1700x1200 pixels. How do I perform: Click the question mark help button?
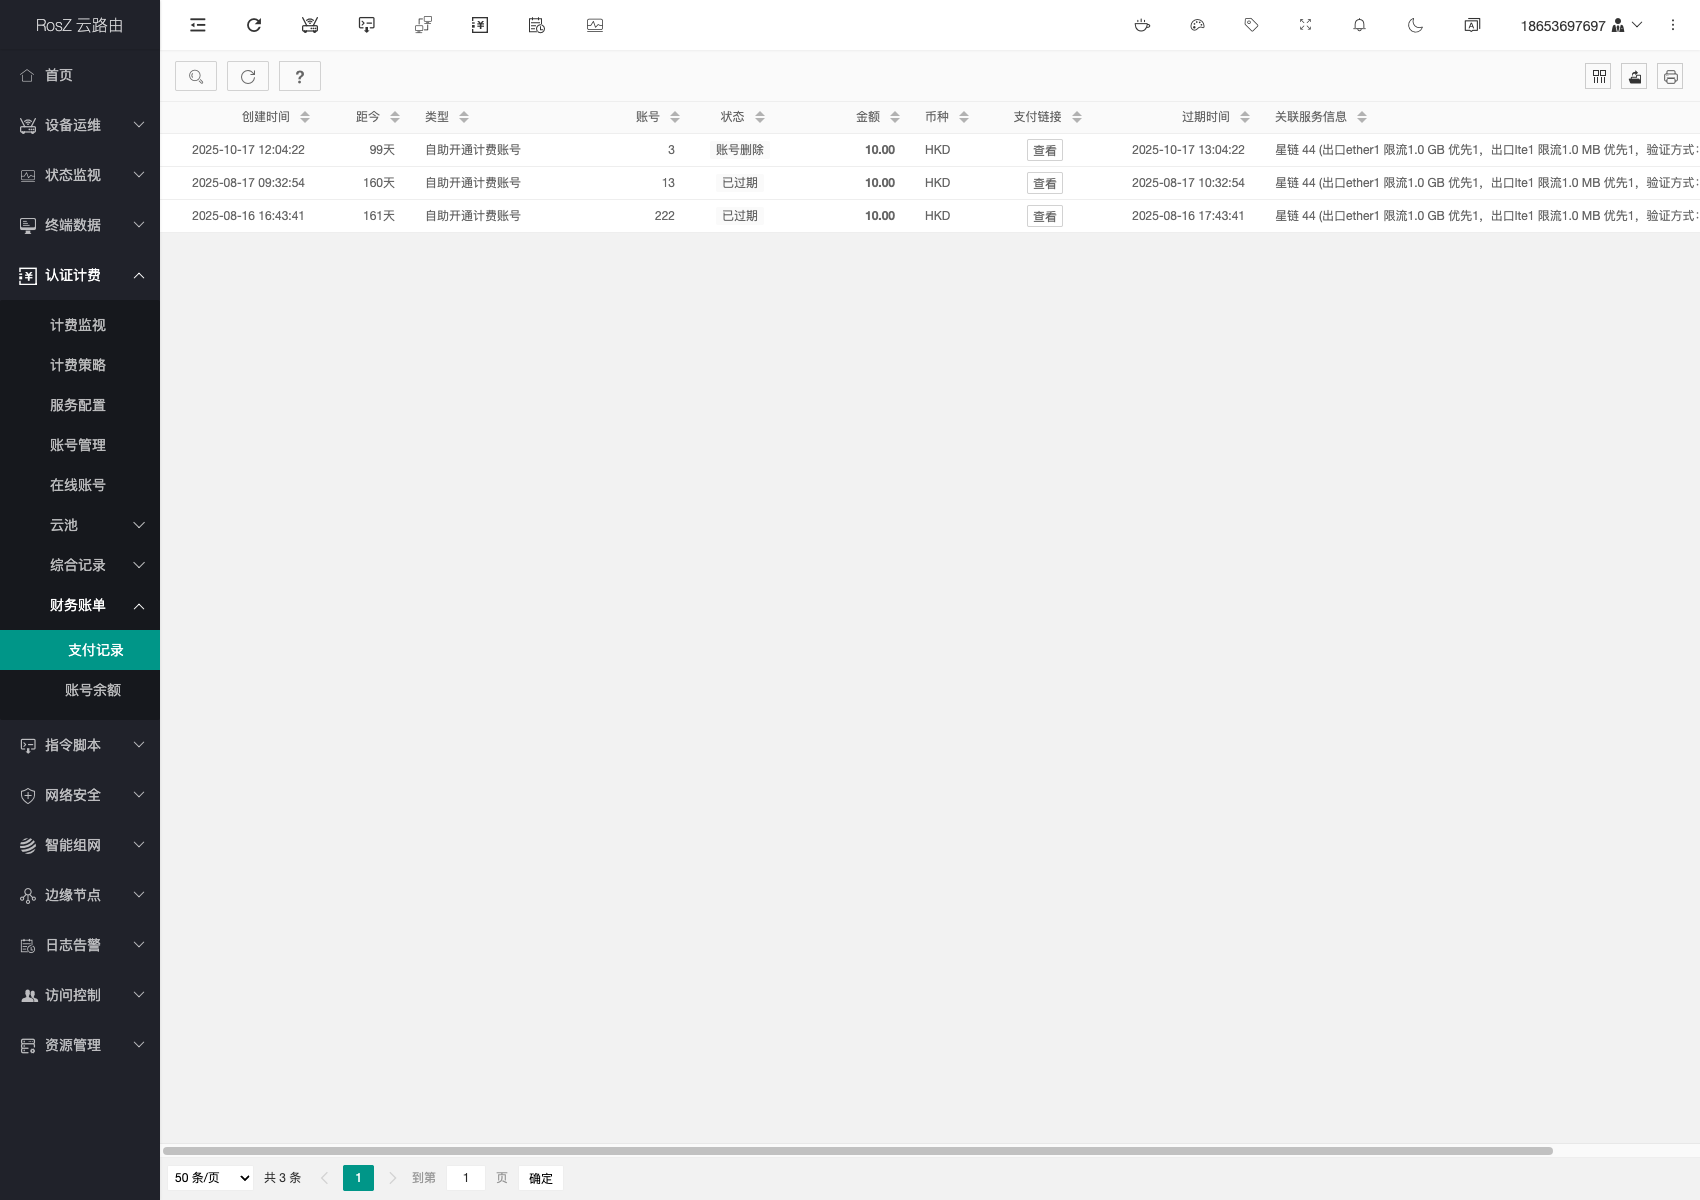click(300, 77)
